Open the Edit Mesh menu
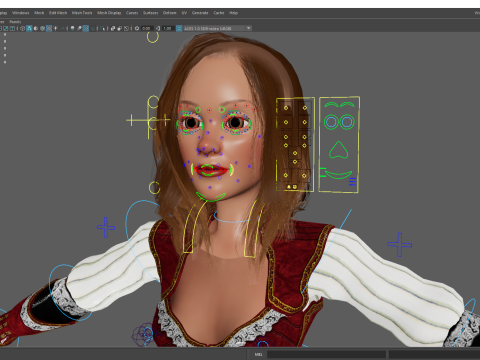This screenshot has height=360, width=480. point(58,13)
